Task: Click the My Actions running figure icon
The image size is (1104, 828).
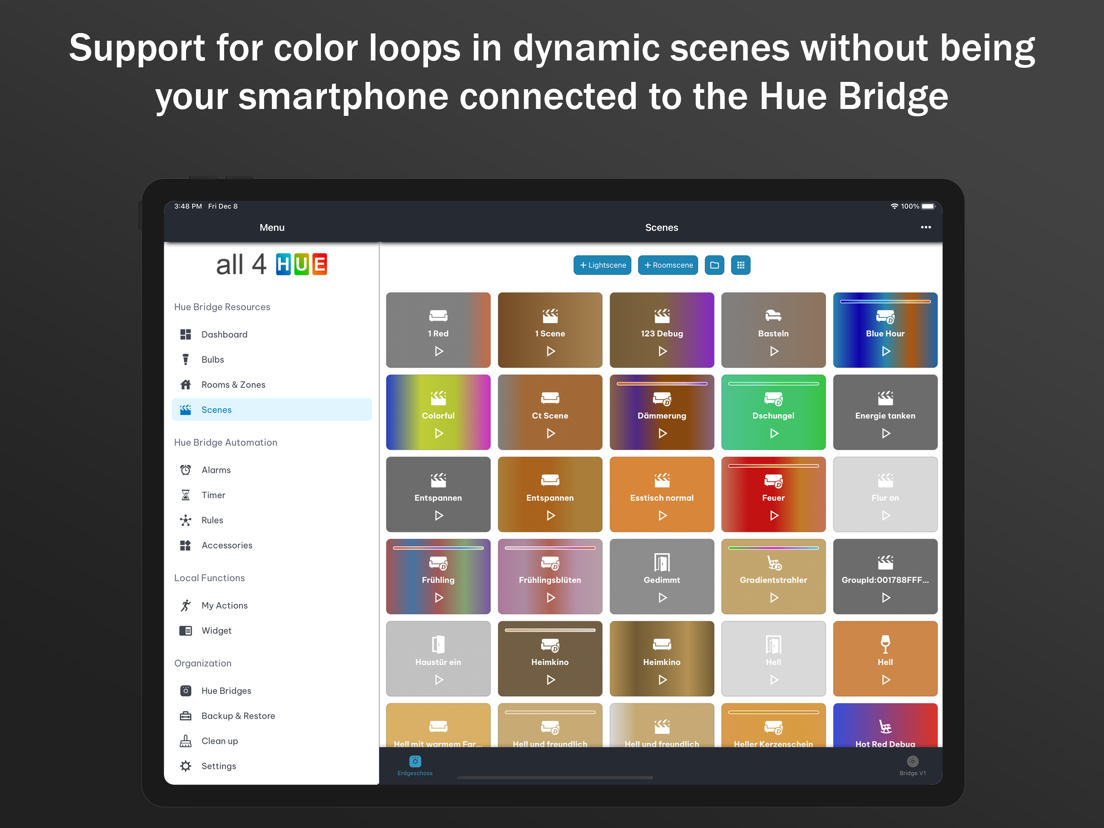Action: pos(185,606)
